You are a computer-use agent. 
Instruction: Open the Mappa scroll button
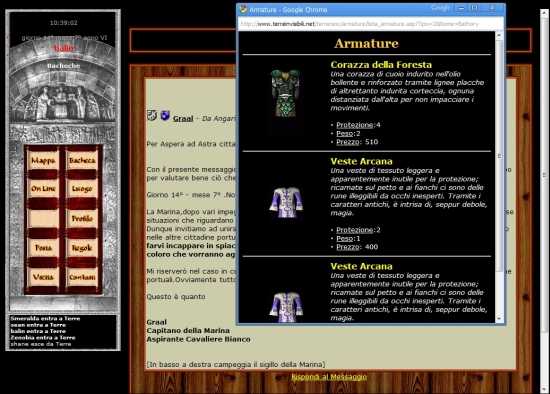[x=43, y=161]
